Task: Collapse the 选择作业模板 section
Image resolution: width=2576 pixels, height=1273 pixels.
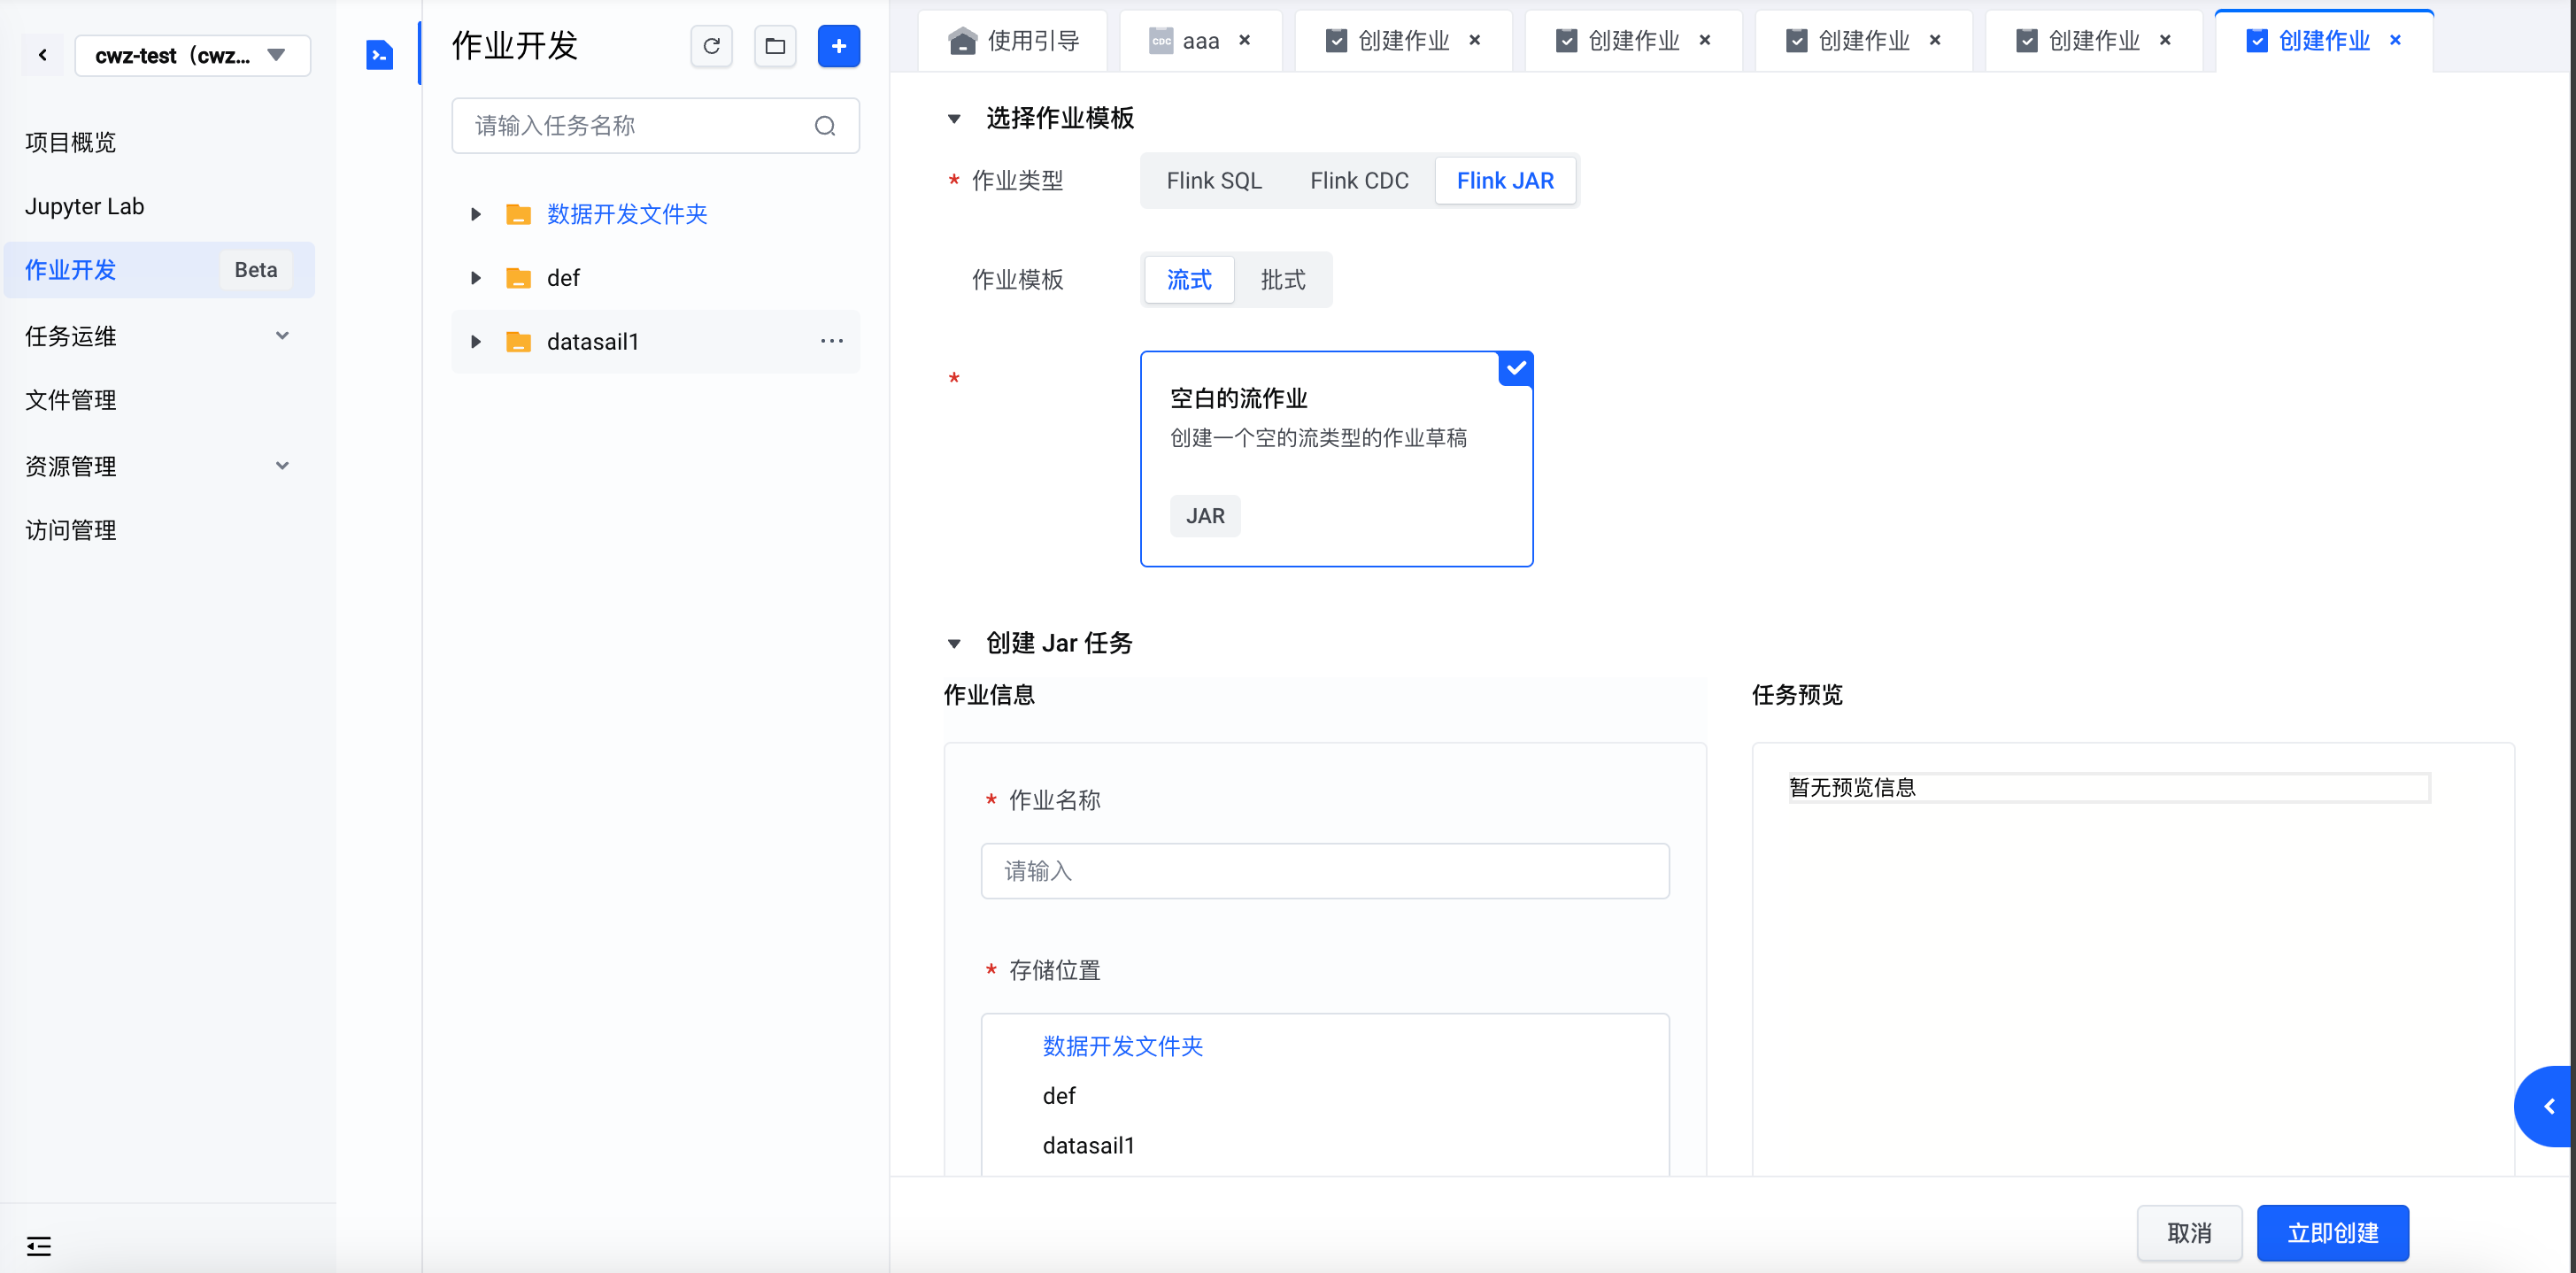Action: [954, 119]
